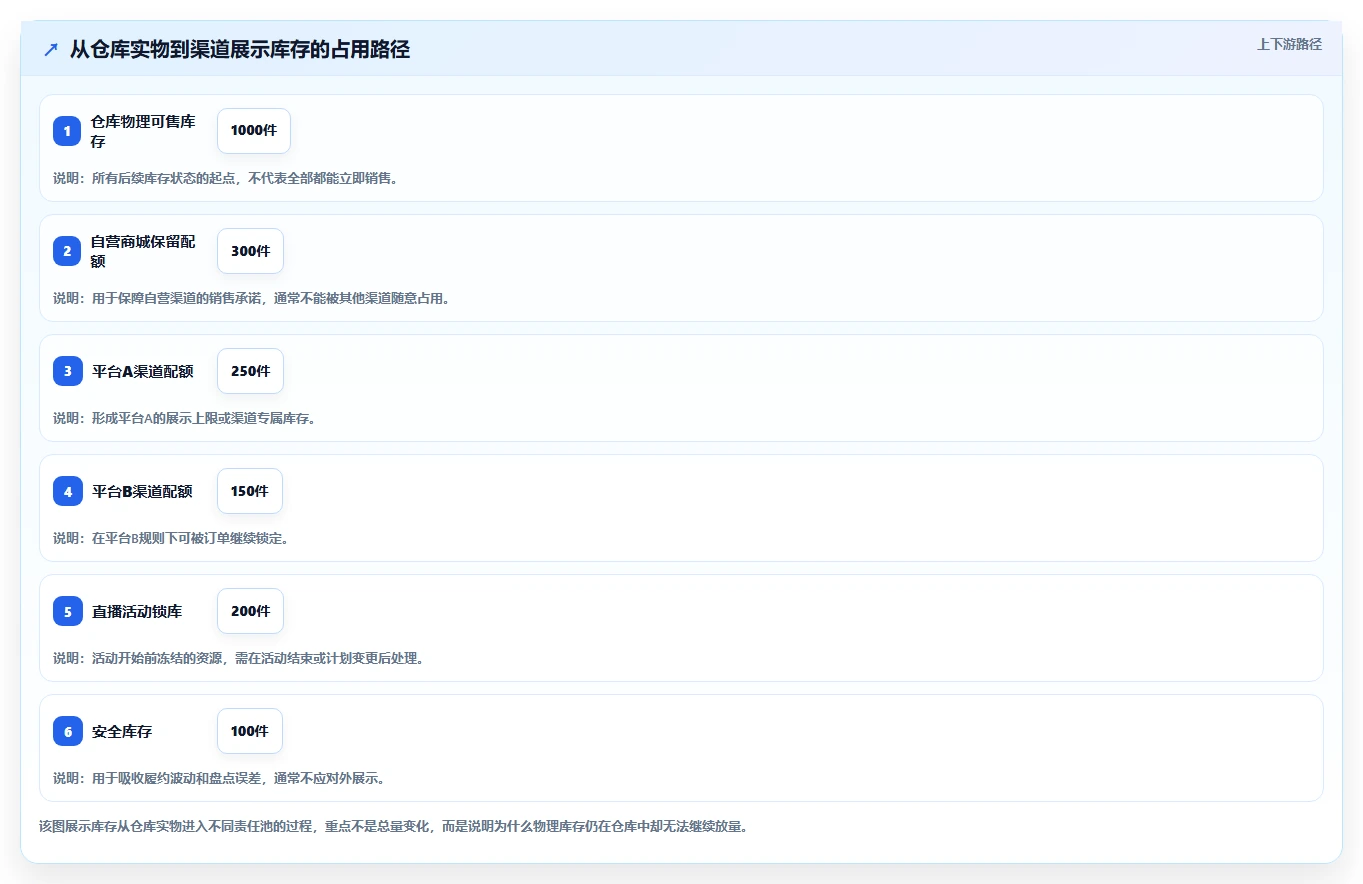Select the 150件 quantity chip
Image resolution: width=1363 pixels, height=884 pixels.
(250, 491)
